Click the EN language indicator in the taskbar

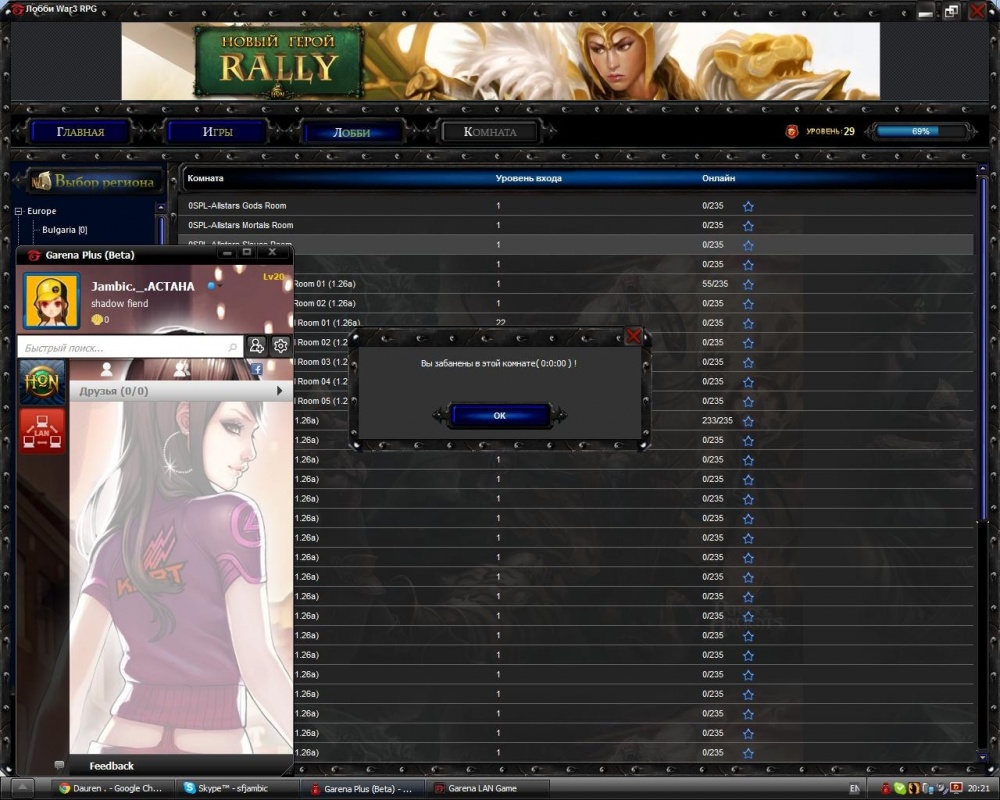pyautogui.click(x=855, y=789)
